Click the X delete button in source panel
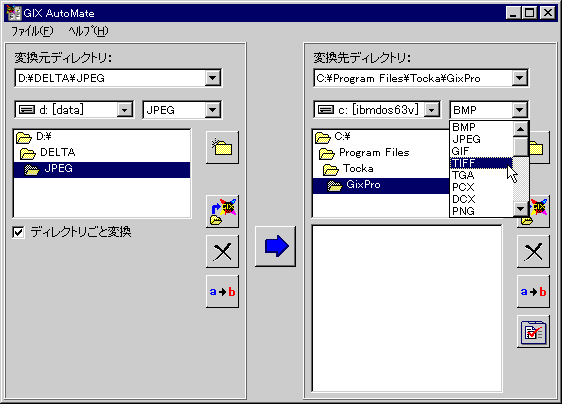Viewport: 562px width, 404px height. tap(222, 252)
